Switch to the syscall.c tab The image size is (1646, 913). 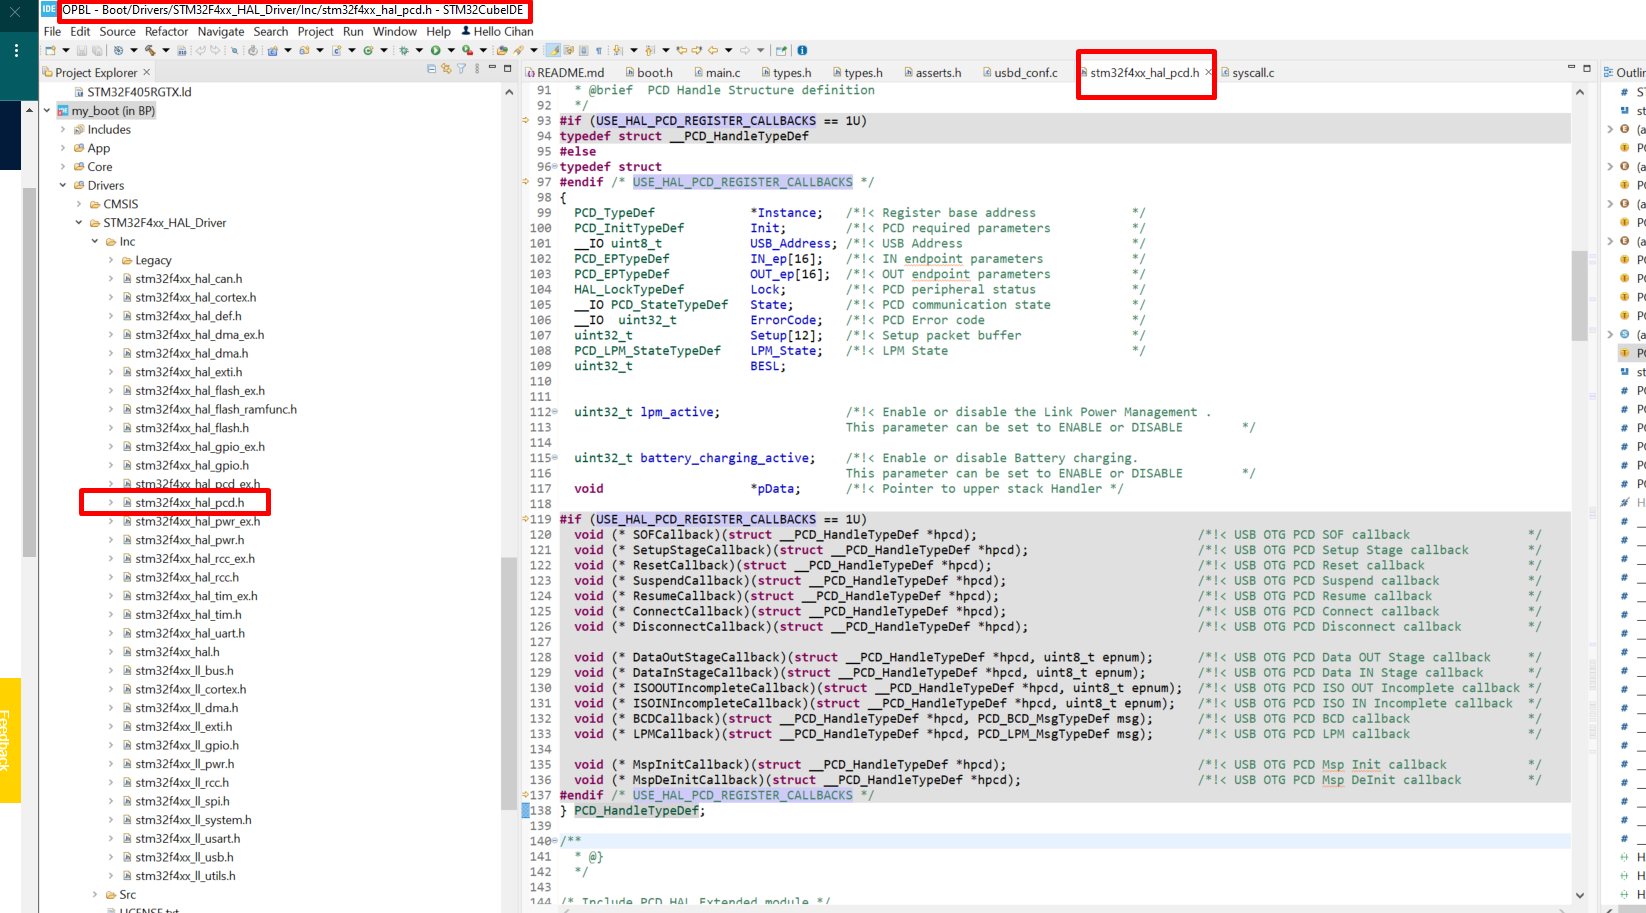[1247, 73]
